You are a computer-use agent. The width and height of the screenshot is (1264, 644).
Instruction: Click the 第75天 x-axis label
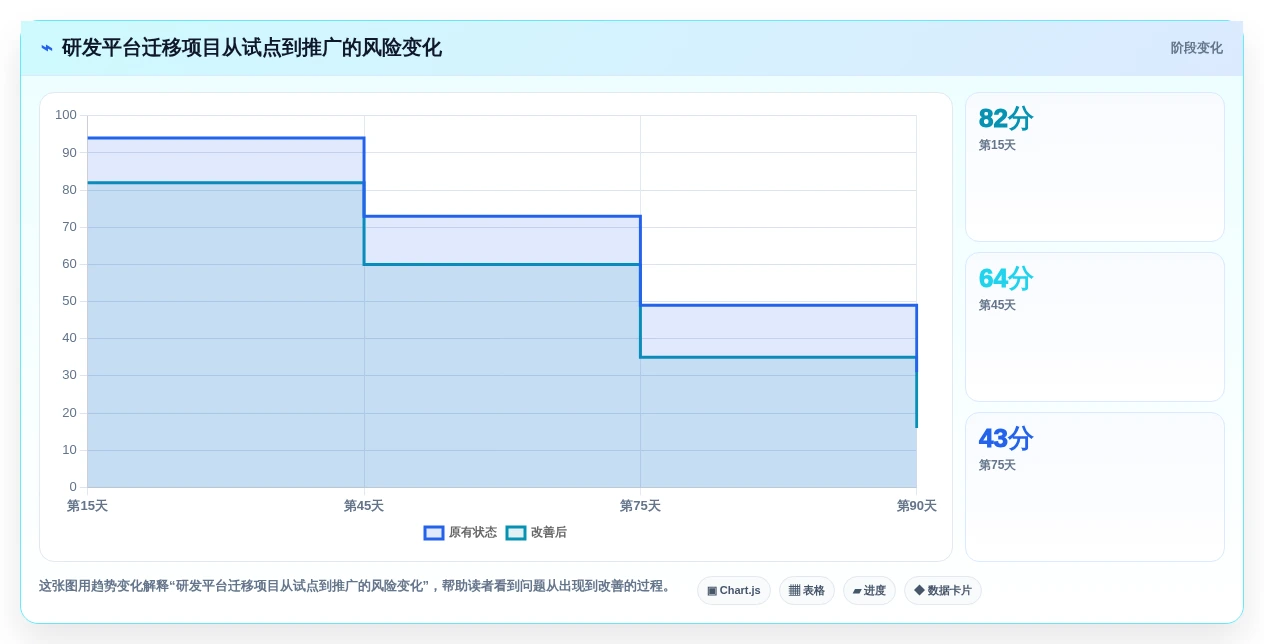click(640, 506)
